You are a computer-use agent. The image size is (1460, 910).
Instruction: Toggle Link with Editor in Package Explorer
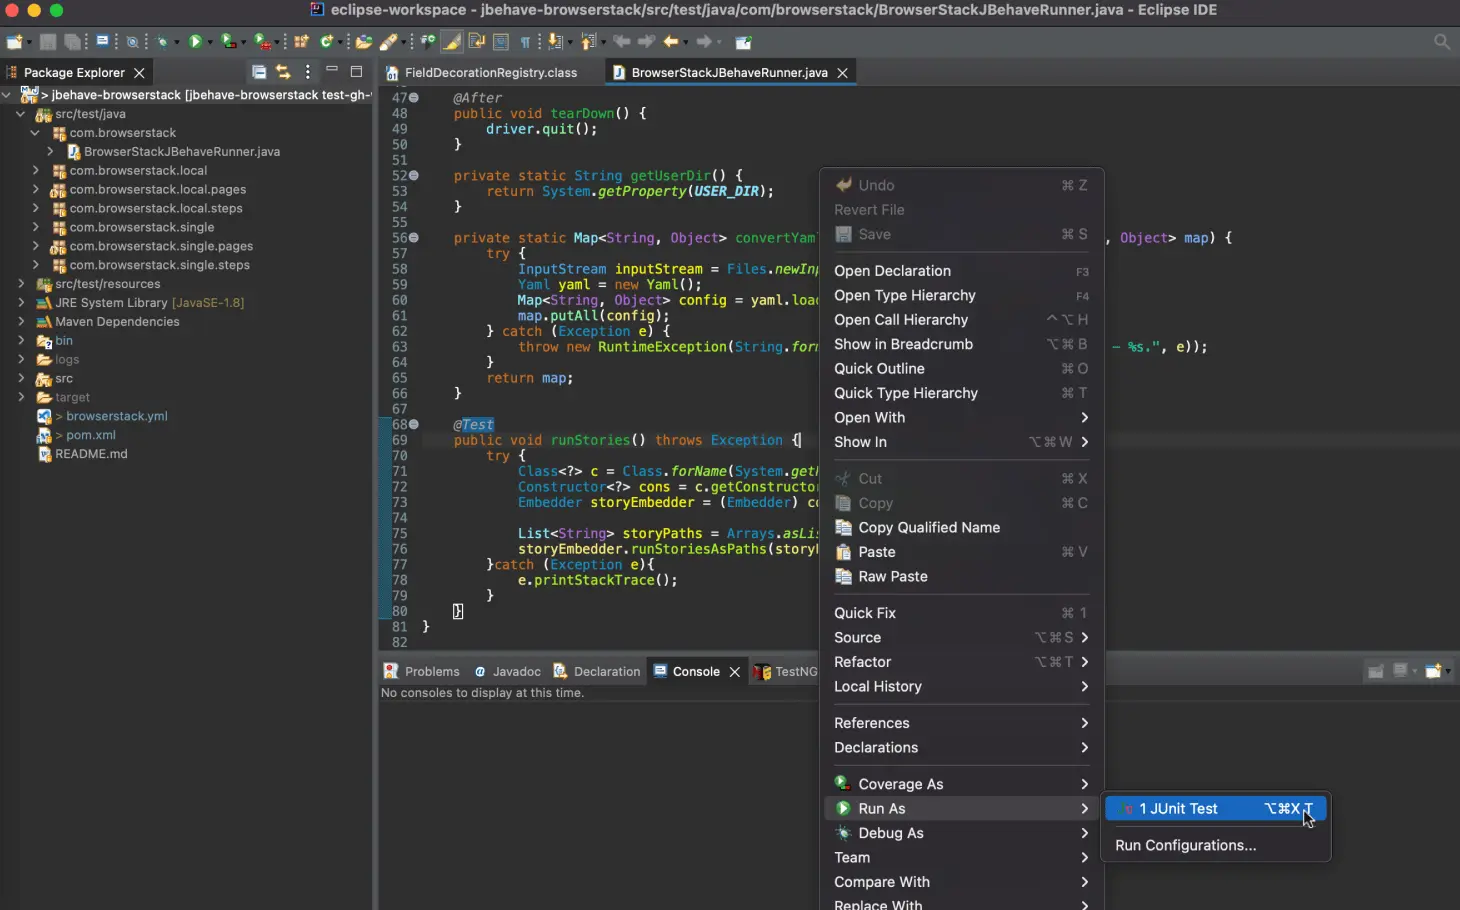tap(284, 72)
